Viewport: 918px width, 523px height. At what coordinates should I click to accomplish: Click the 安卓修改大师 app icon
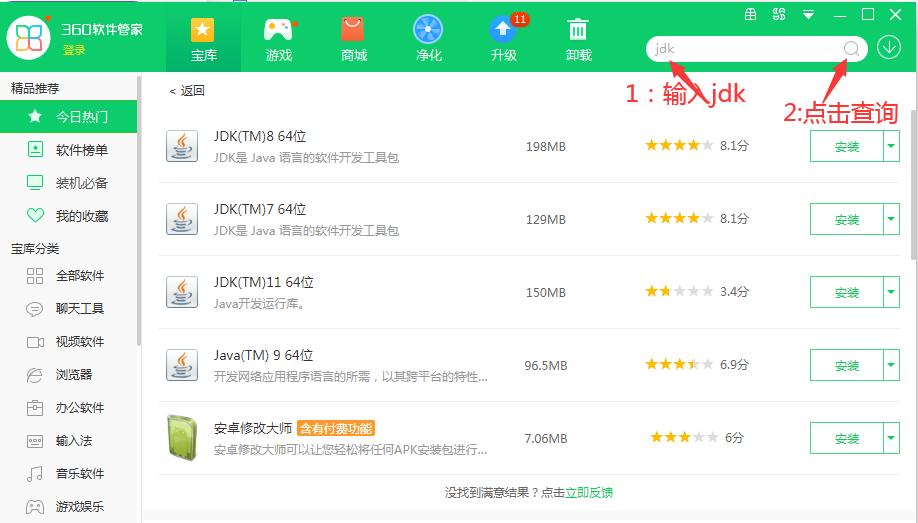(182, 437)
